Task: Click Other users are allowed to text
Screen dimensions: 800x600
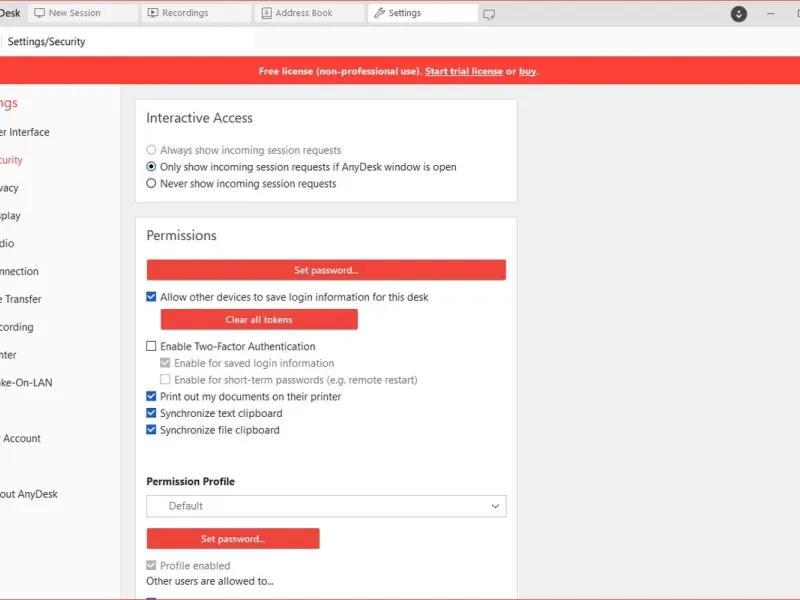Action: pos(210,581)
